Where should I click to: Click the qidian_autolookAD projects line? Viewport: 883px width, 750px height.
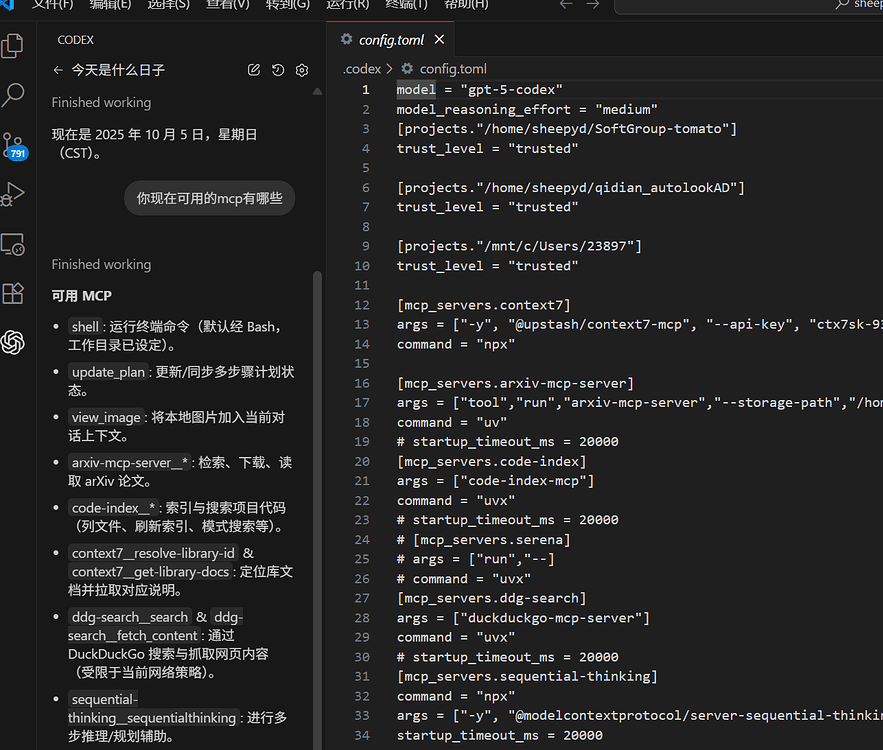[570, 188]
